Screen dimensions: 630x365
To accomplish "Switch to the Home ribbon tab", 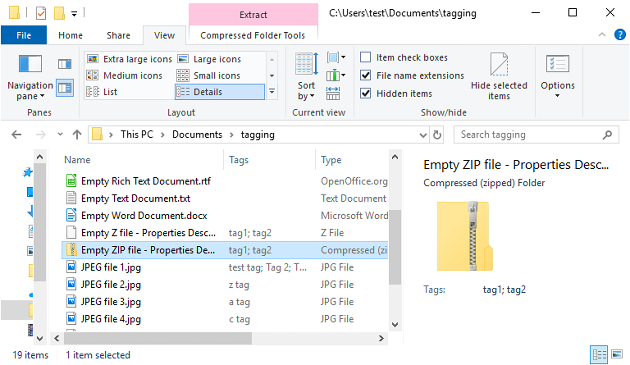I will coord(70,35).
